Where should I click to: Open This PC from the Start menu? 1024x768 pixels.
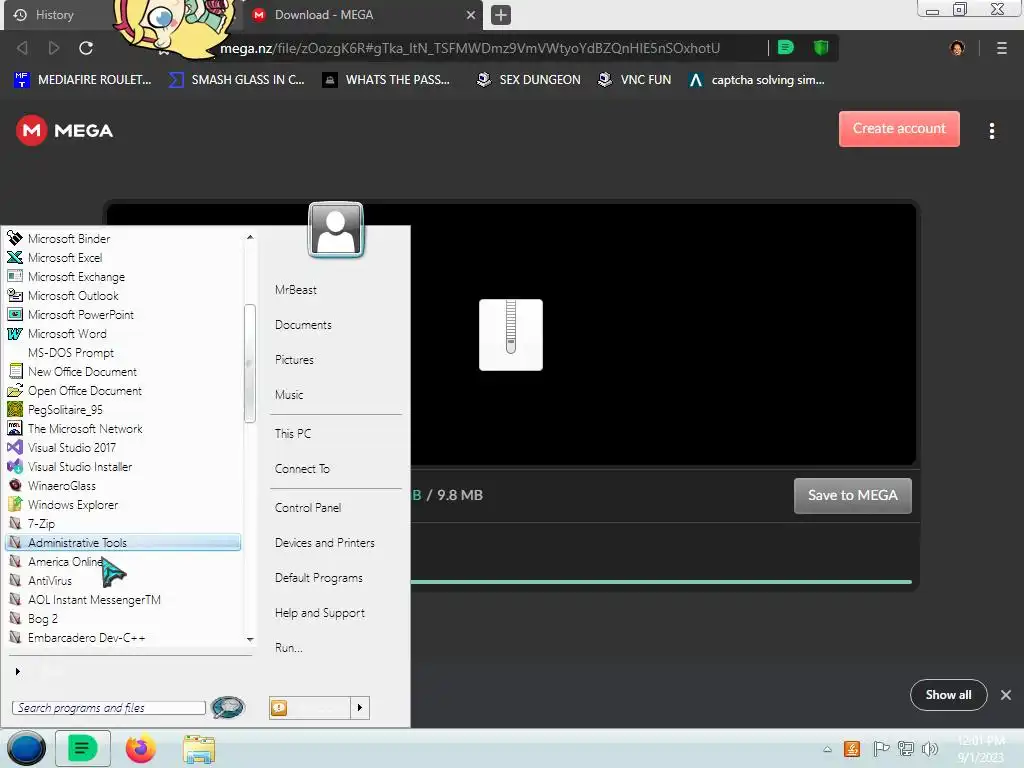click(293, 434)
